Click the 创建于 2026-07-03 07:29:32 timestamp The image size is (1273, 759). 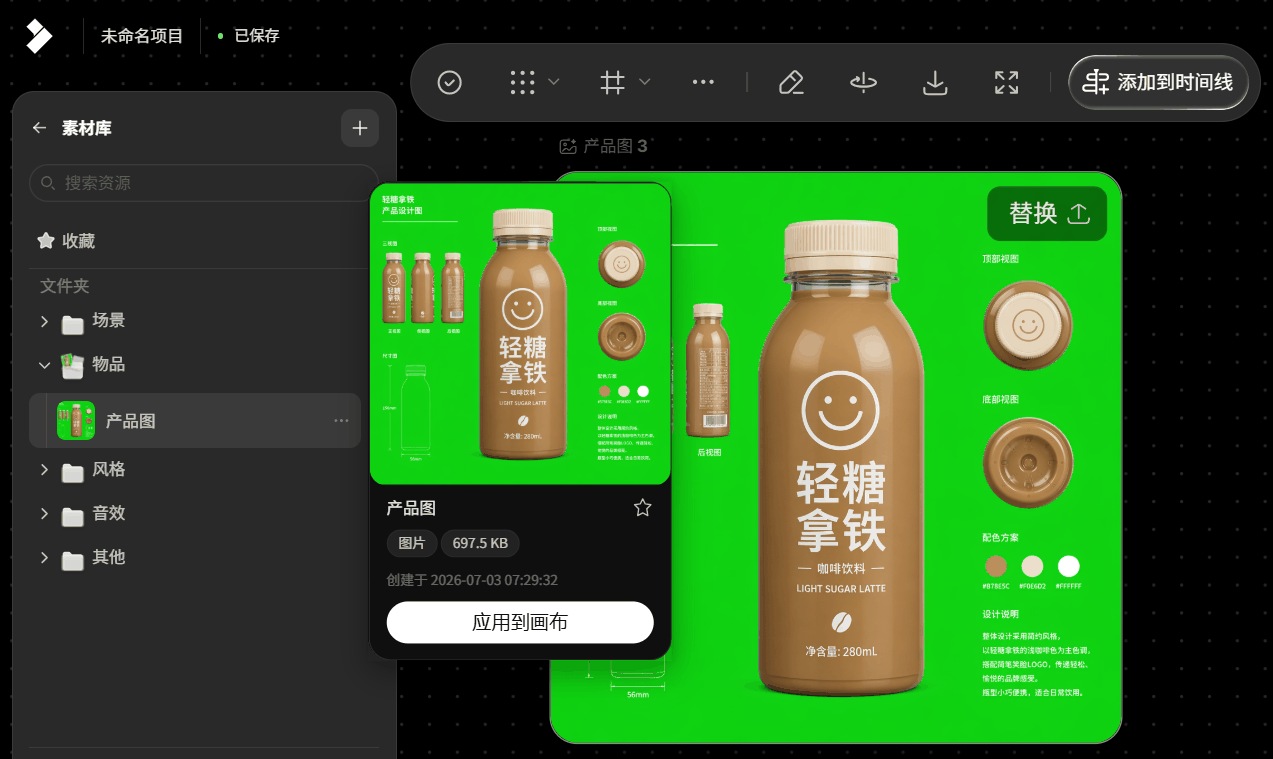pyautogui.click(x=472, y=580)
